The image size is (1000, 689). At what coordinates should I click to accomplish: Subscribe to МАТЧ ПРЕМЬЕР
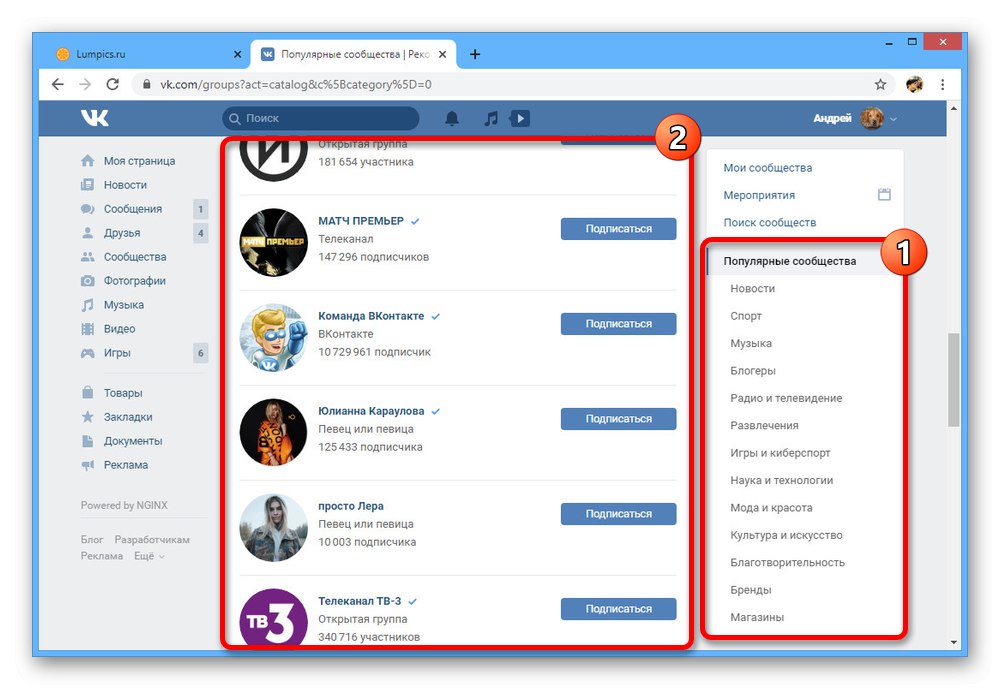point(618,229)
